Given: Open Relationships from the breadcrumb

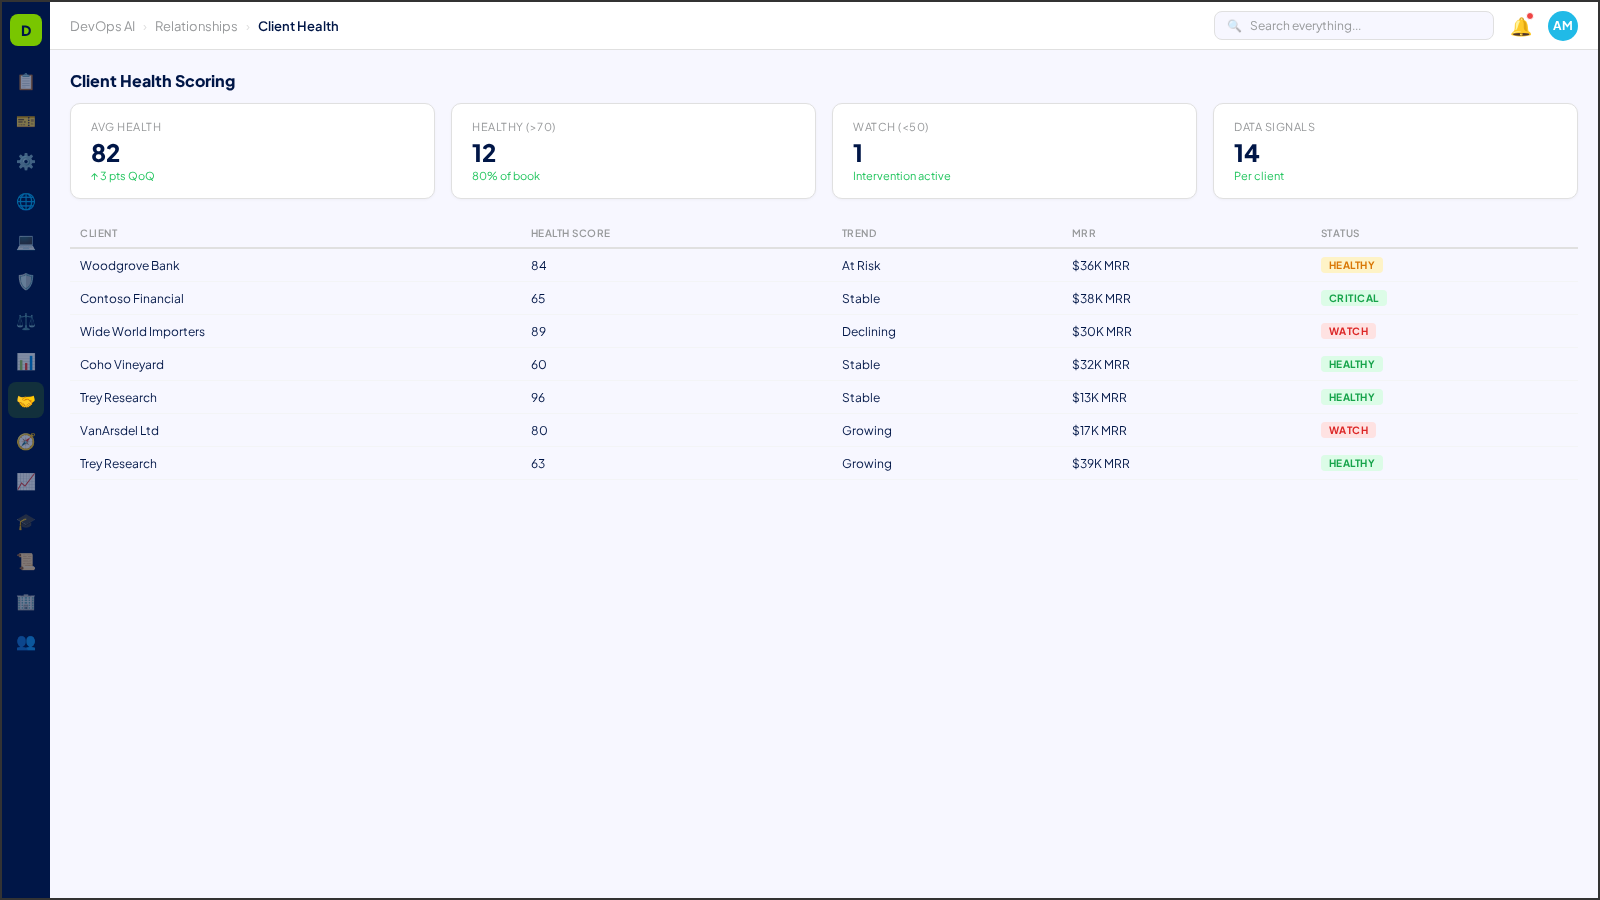Looking at the screenshot, I should pos(196,26).
